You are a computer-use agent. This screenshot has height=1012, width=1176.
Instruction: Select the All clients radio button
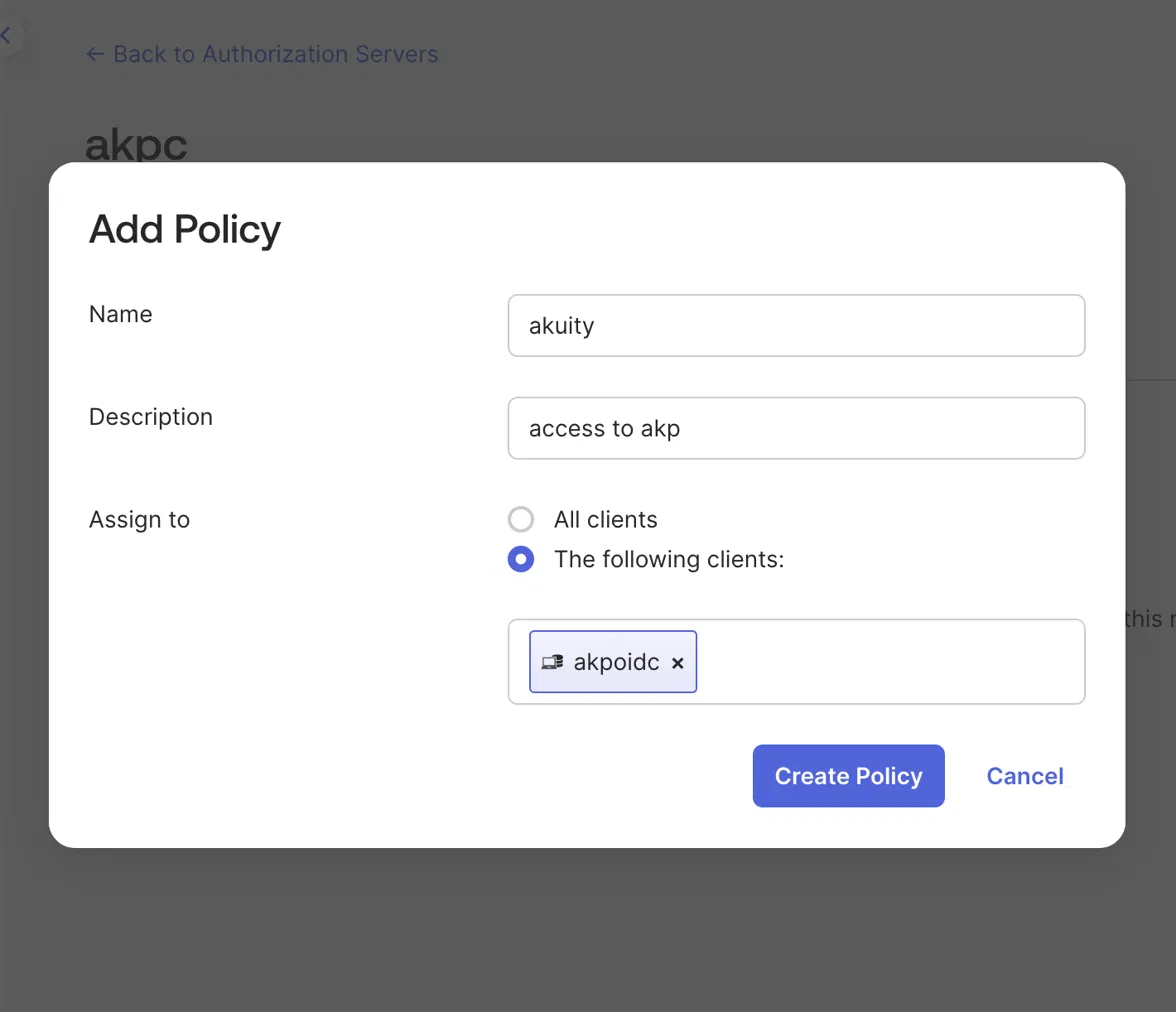pyautogui.click(x=520, y=519)
